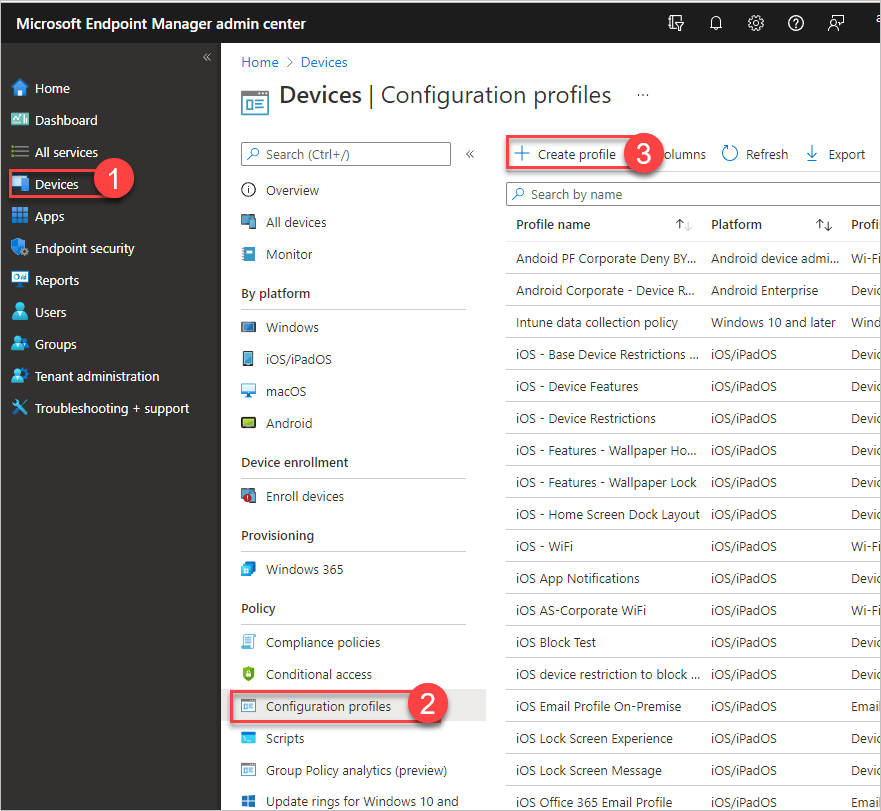Sort by Platform column arrows

pyautogui.click(x=824, y=225)
